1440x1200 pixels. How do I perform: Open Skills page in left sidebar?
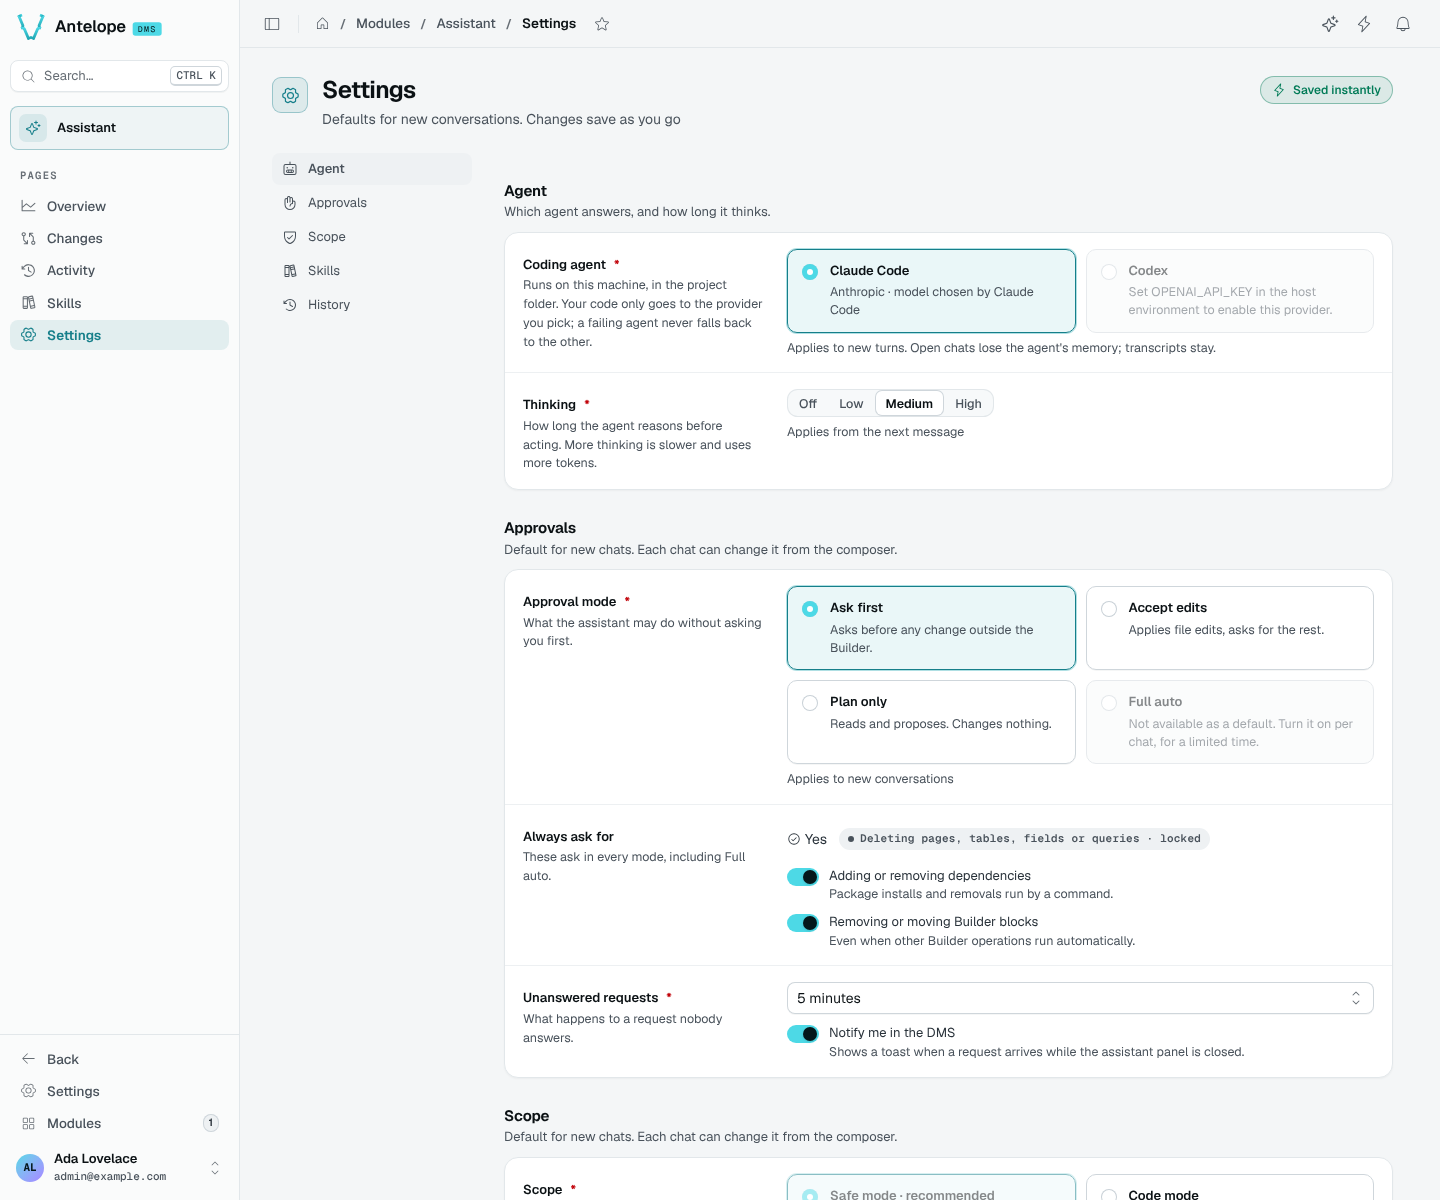[119, 303]
